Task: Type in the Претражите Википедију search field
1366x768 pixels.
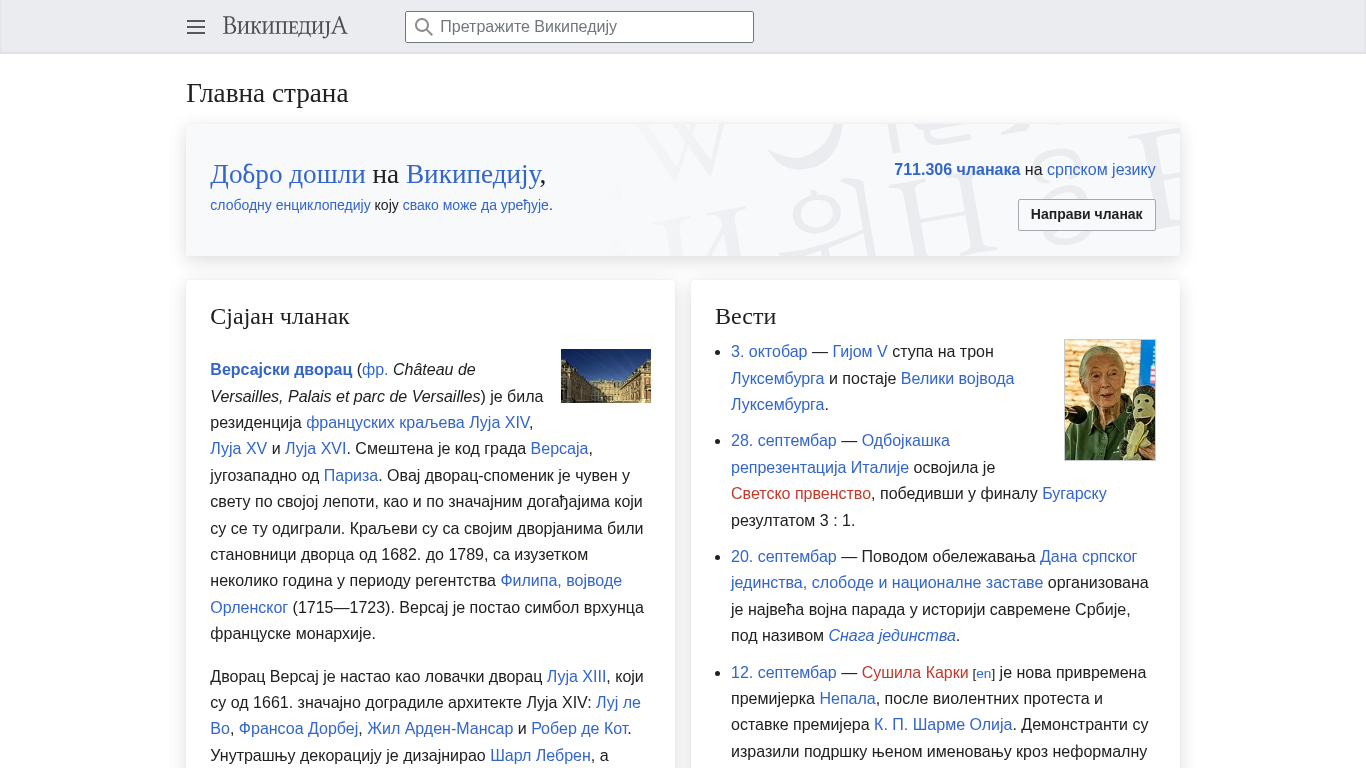Action: point(590,27)
